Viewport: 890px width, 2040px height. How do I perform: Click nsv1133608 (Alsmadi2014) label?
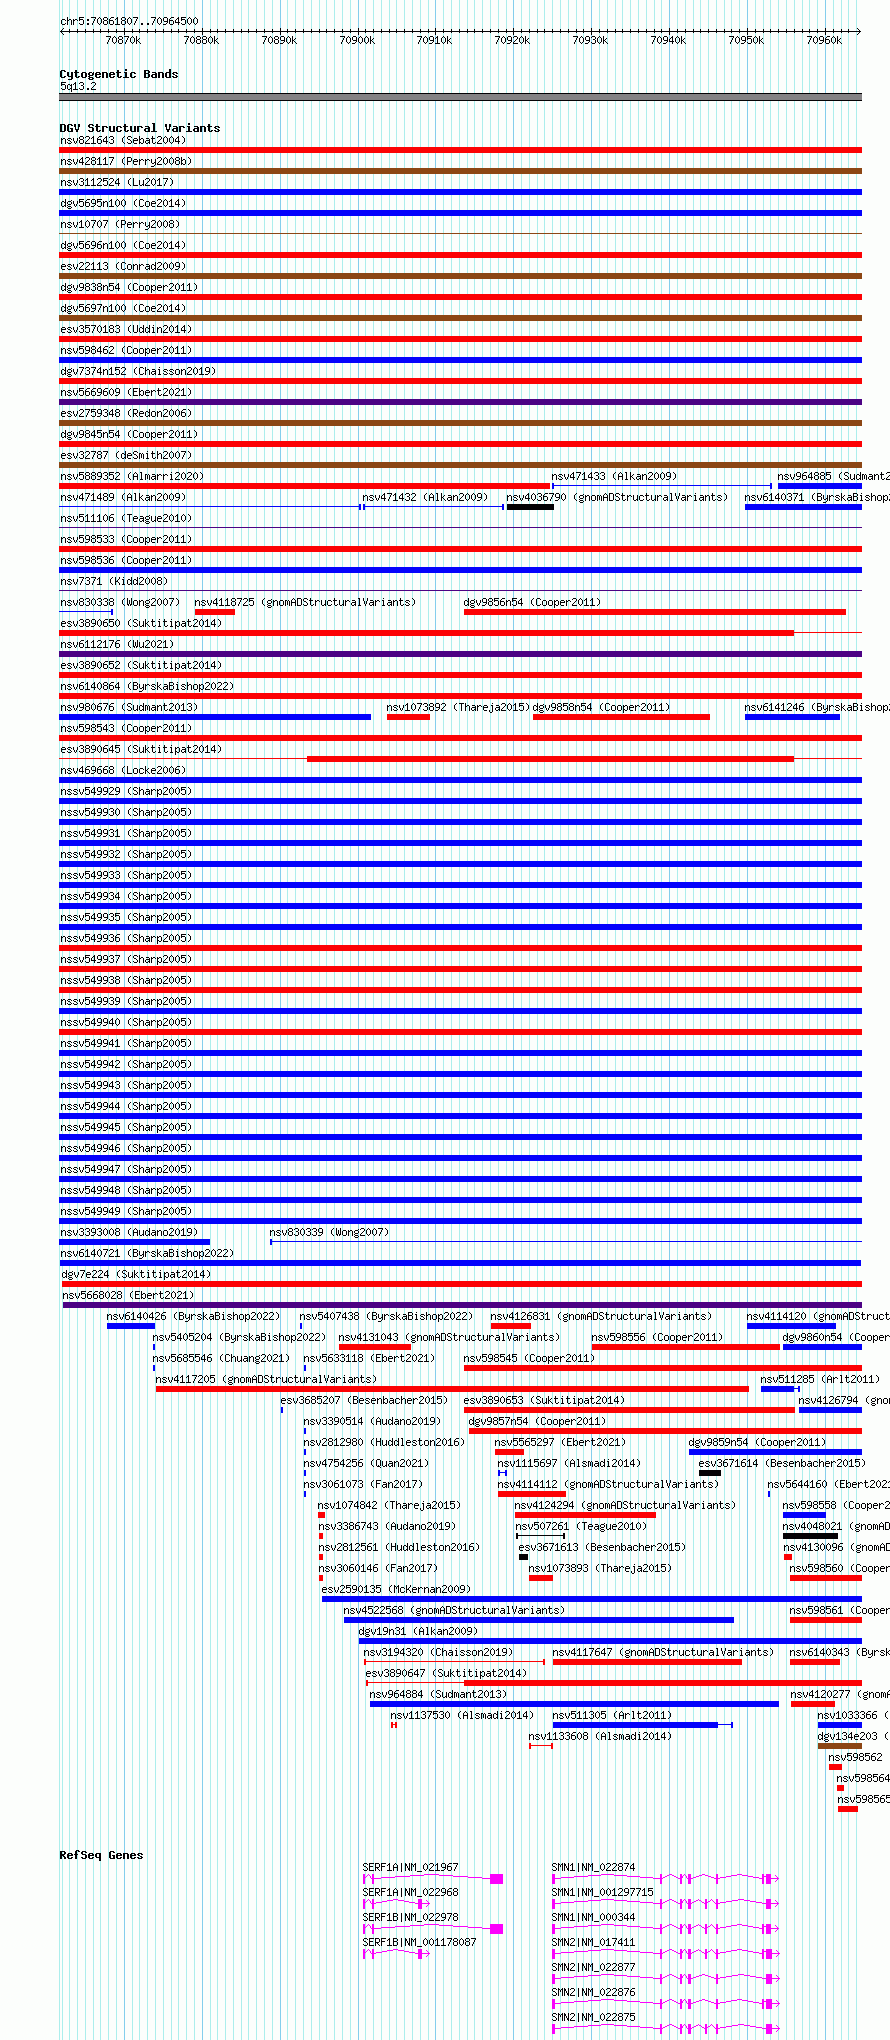(x=601, y=1736)
